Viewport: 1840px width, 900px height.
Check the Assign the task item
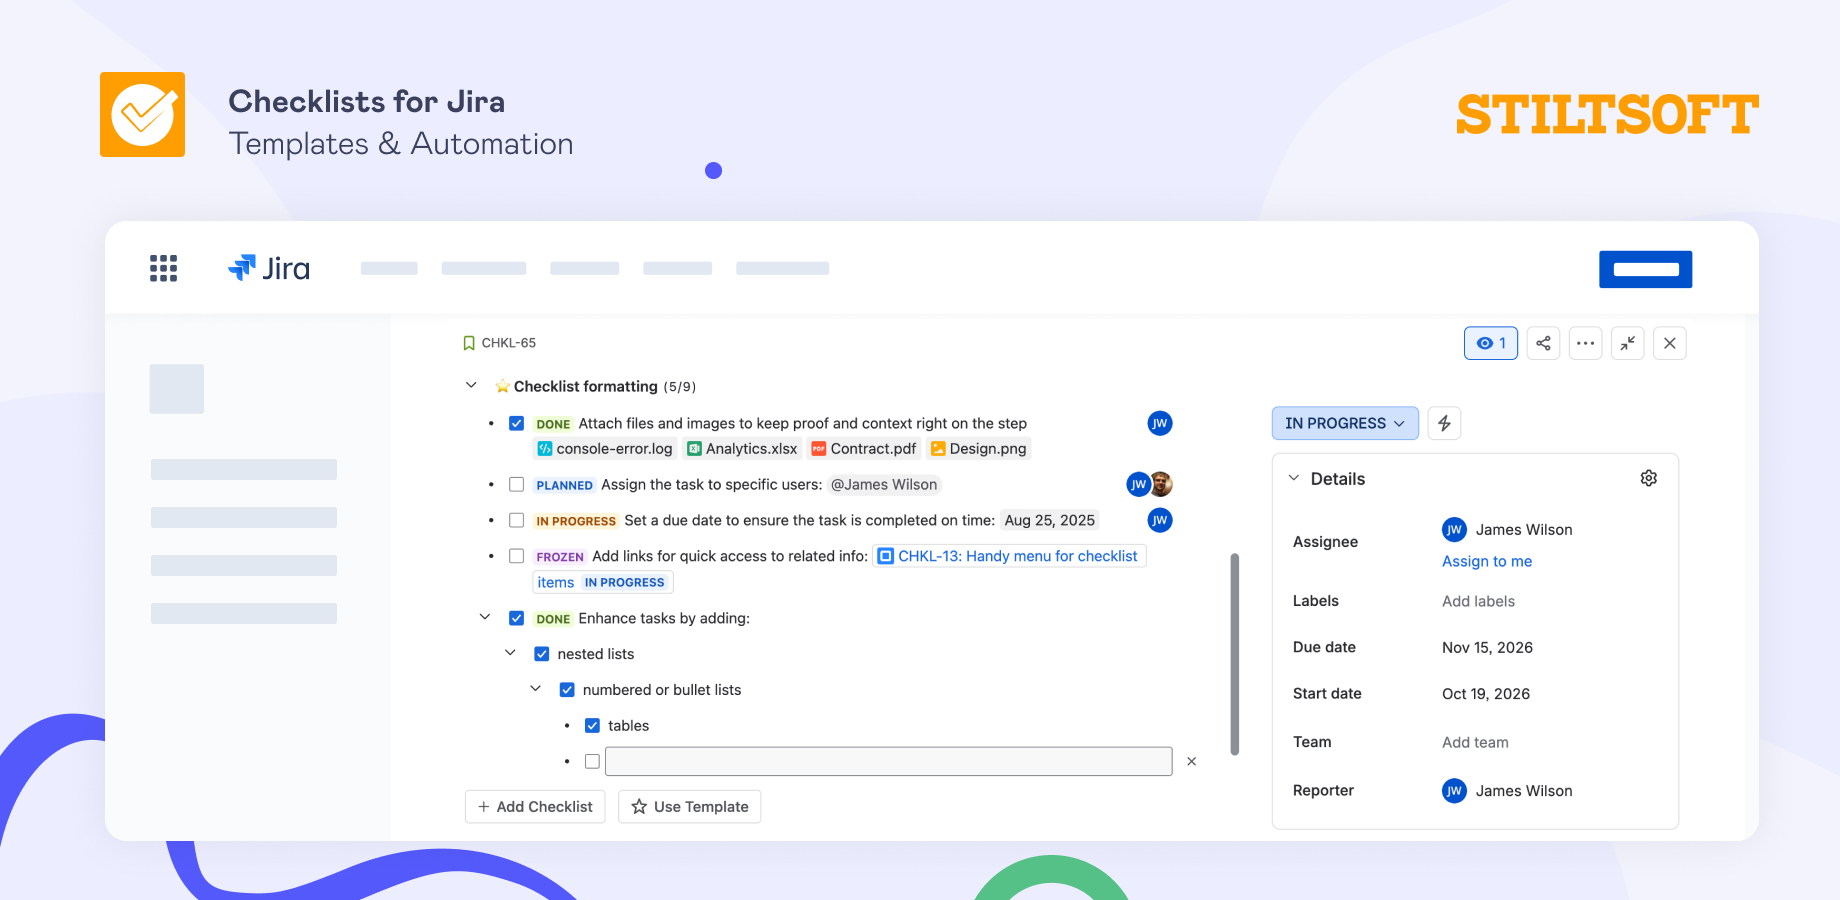pyautogui.click(x=516, y=484)
